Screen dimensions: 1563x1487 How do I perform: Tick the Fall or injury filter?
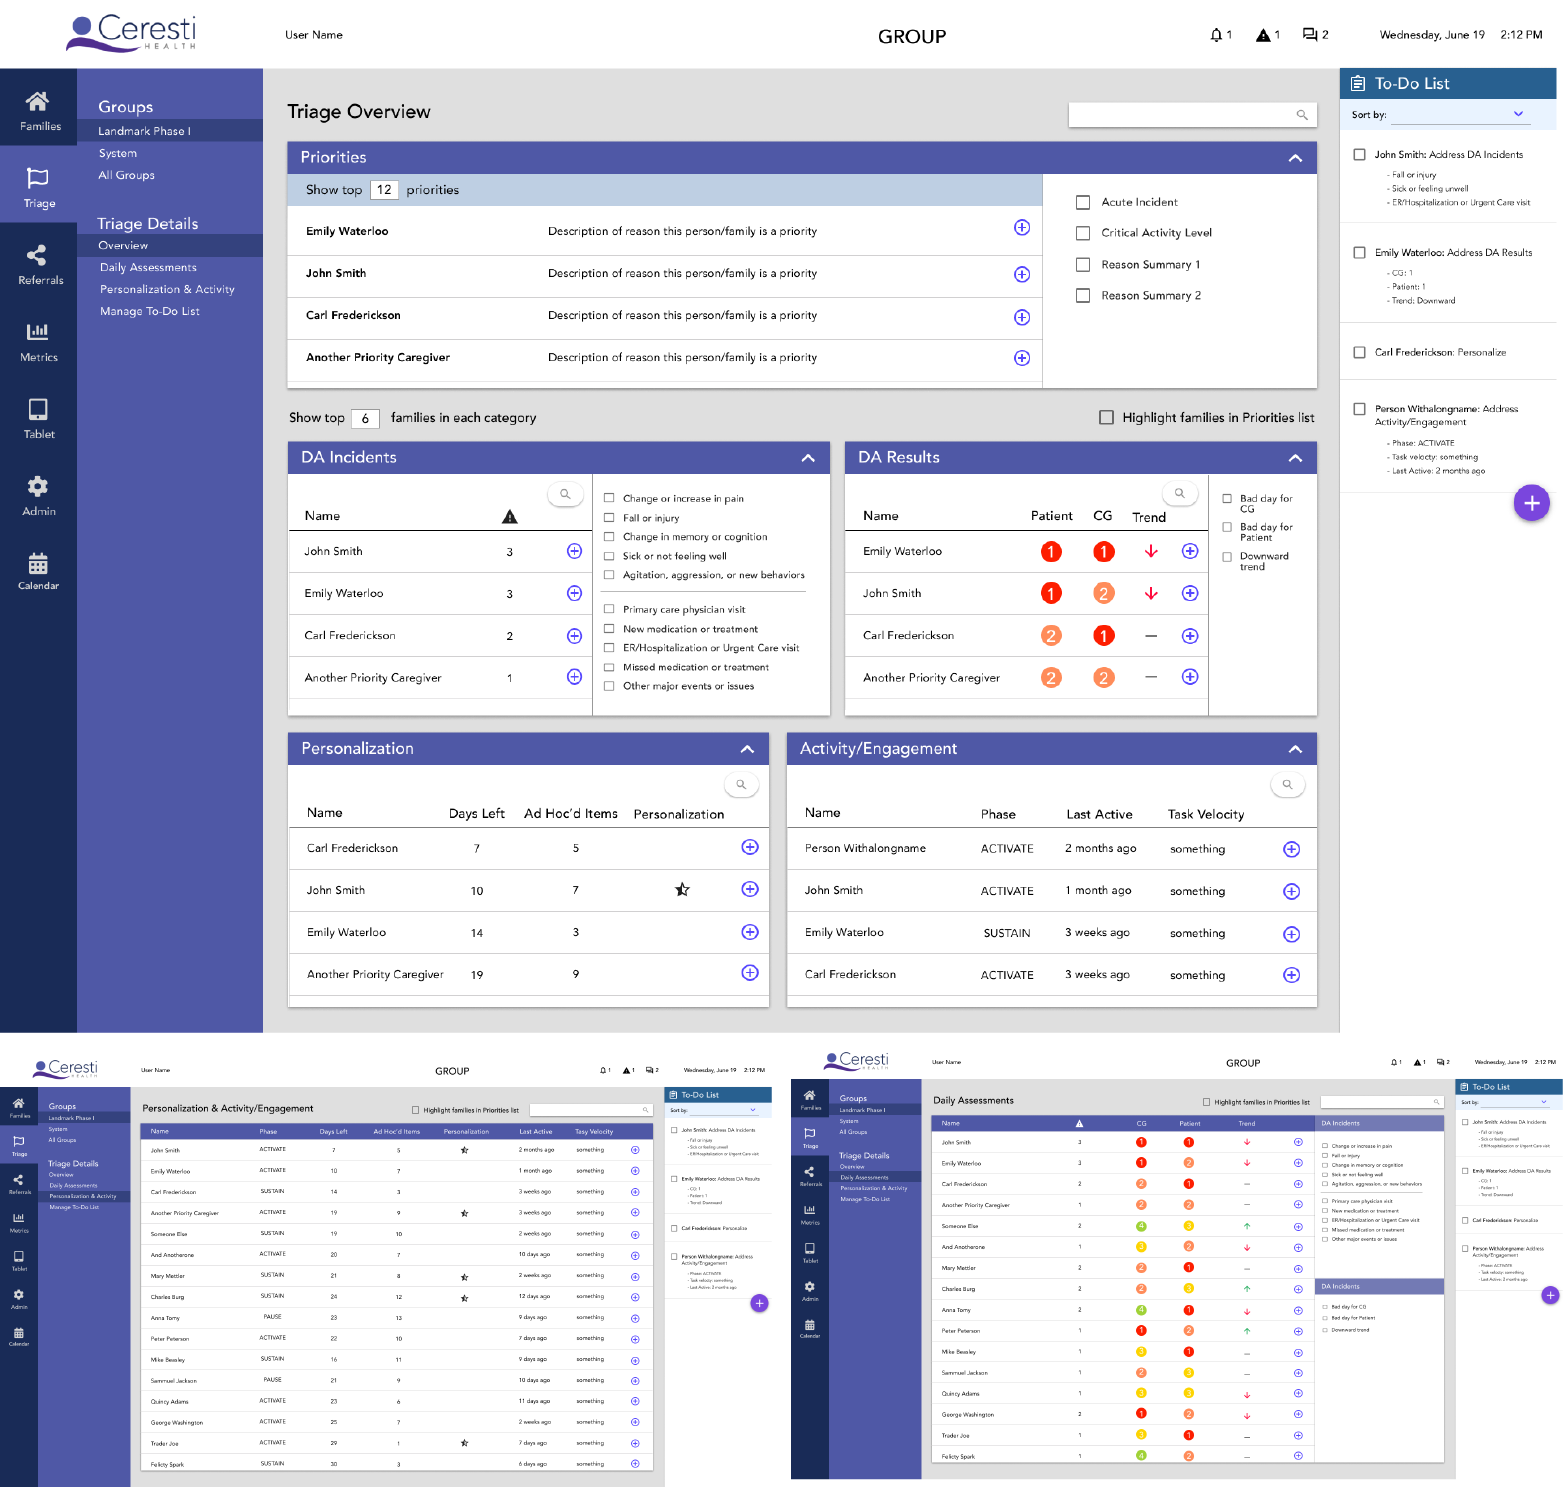pyautogui.click(x=609, y=517)
